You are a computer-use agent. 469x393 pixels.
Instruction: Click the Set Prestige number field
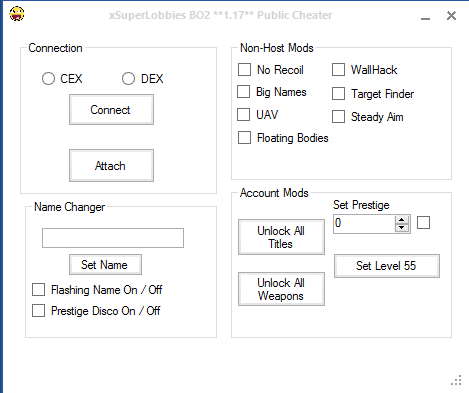click(364, 224)
